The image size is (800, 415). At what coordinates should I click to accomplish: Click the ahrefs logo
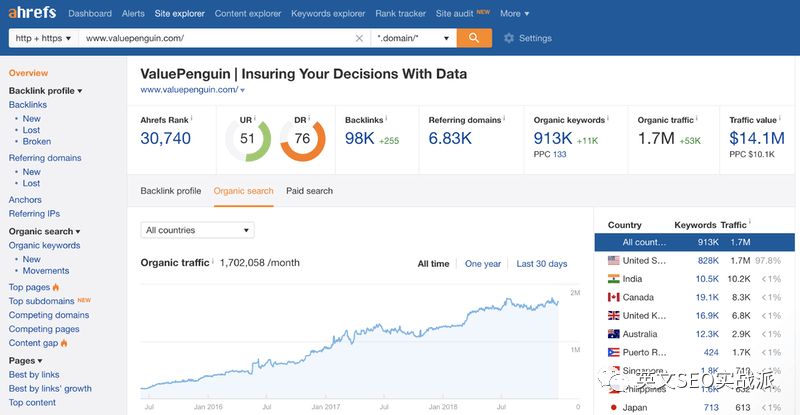[x=32, y=12]
